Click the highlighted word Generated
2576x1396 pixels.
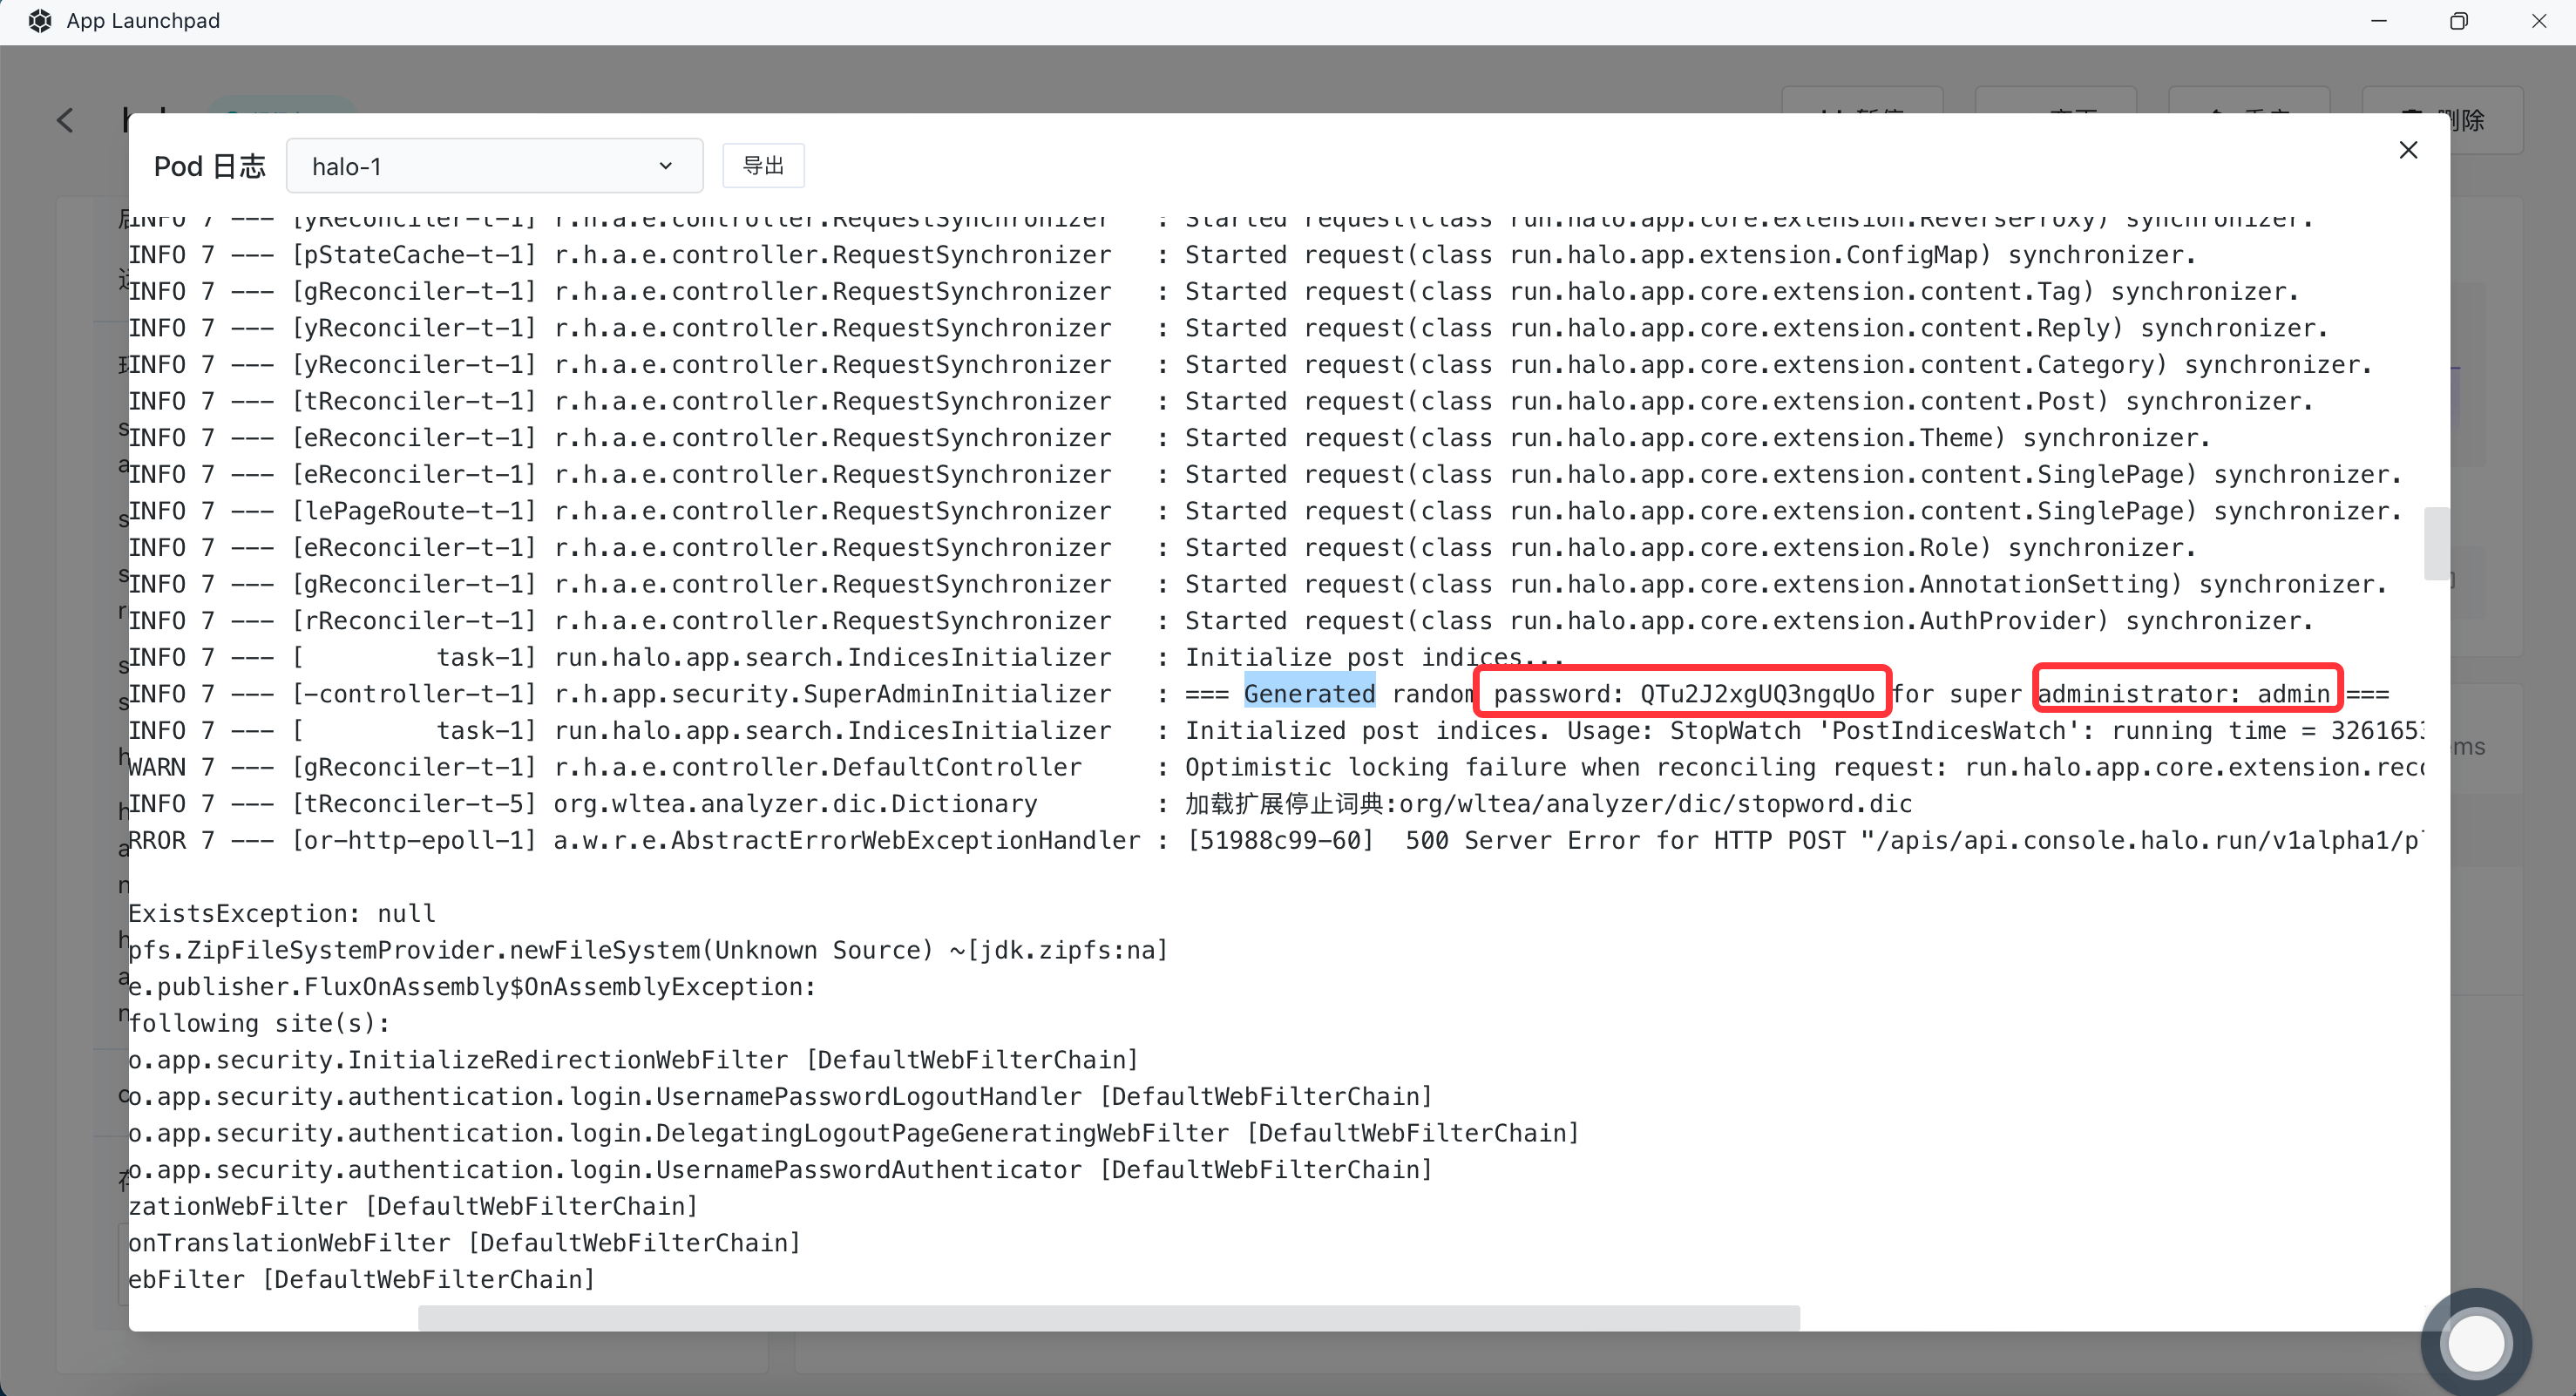pyautogui.click(x=1309, y=694)
